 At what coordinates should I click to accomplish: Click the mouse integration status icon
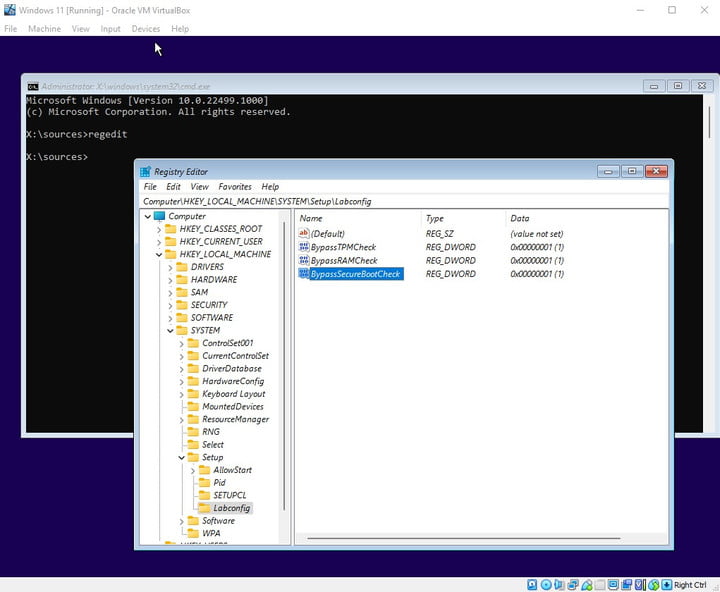click(x=654, y=585)
